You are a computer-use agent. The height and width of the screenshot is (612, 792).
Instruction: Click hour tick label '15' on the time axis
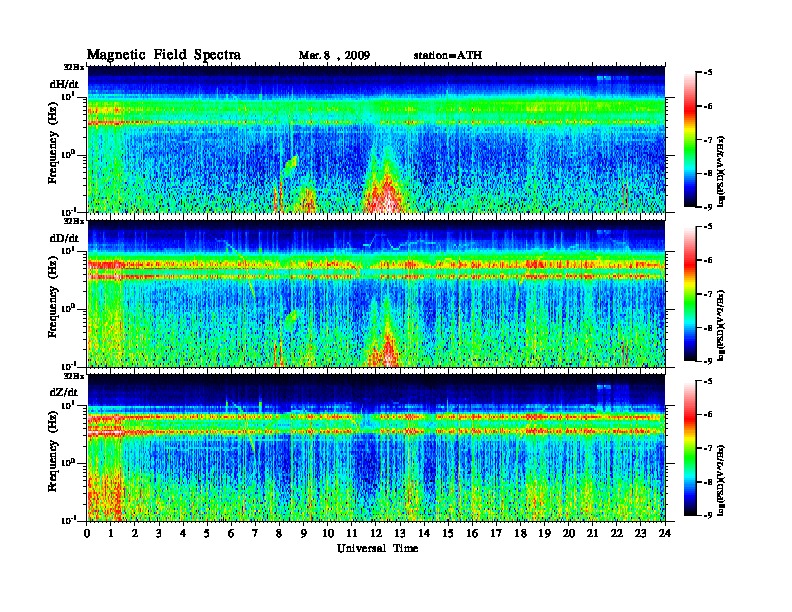448,534
